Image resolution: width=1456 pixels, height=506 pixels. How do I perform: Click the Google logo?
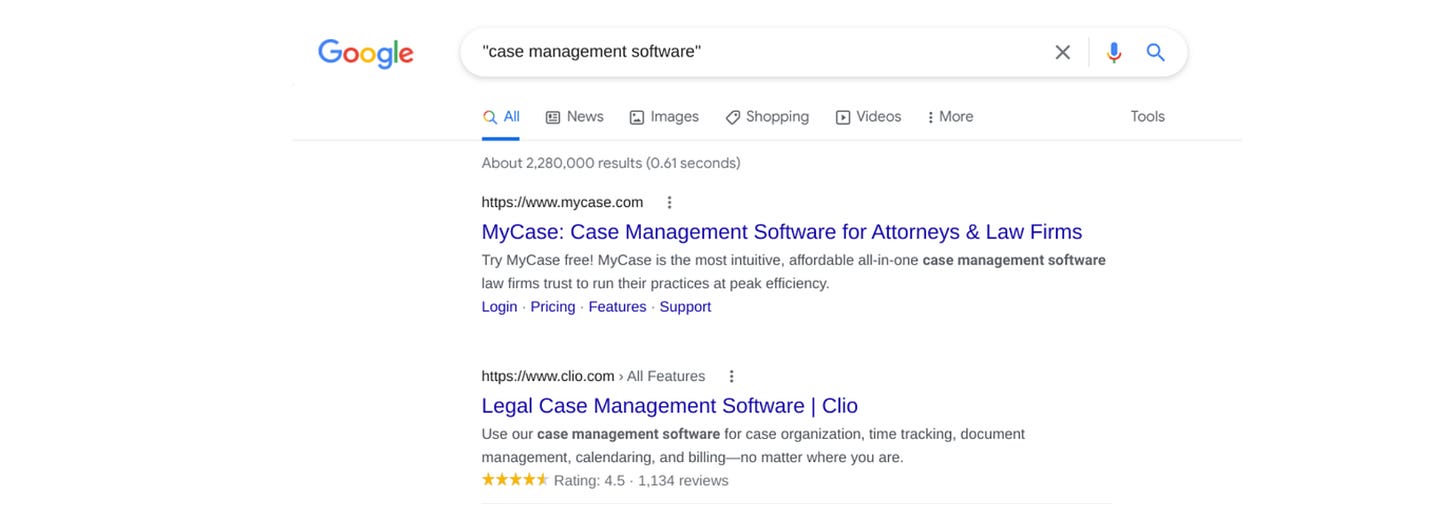point(365,53)
